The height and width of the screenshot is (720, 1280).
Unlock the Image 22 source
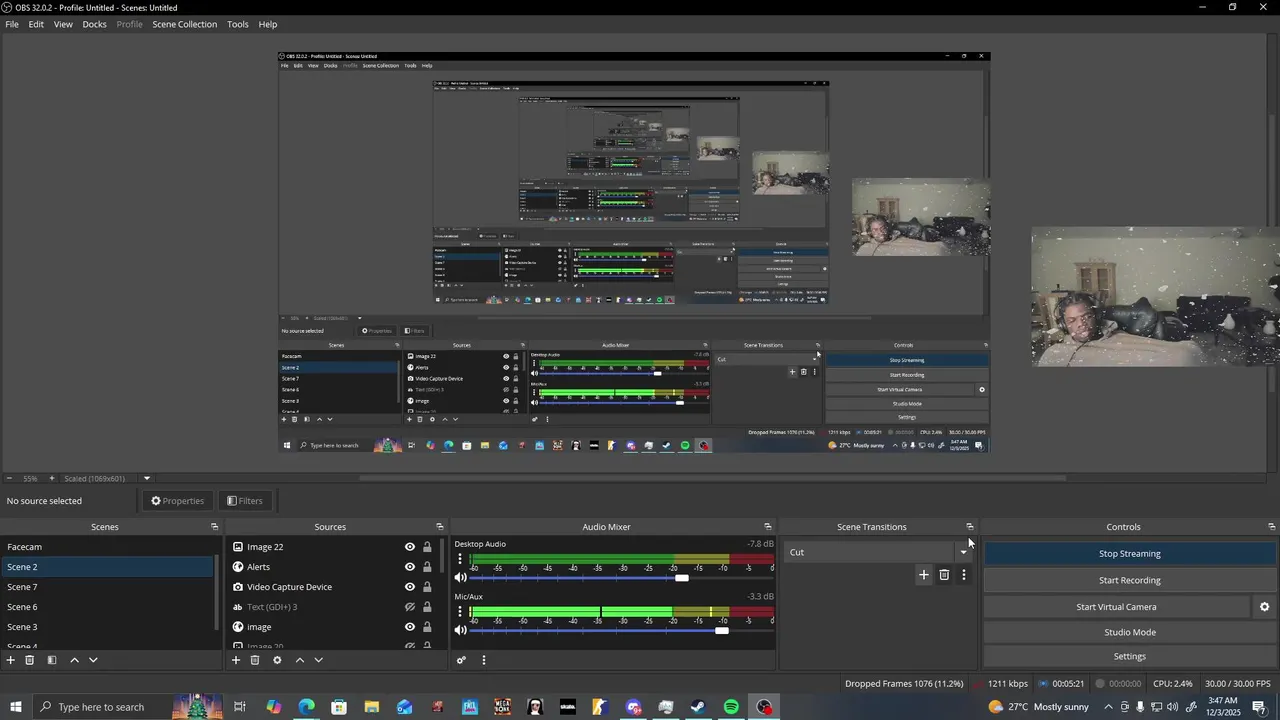(427, 547)
